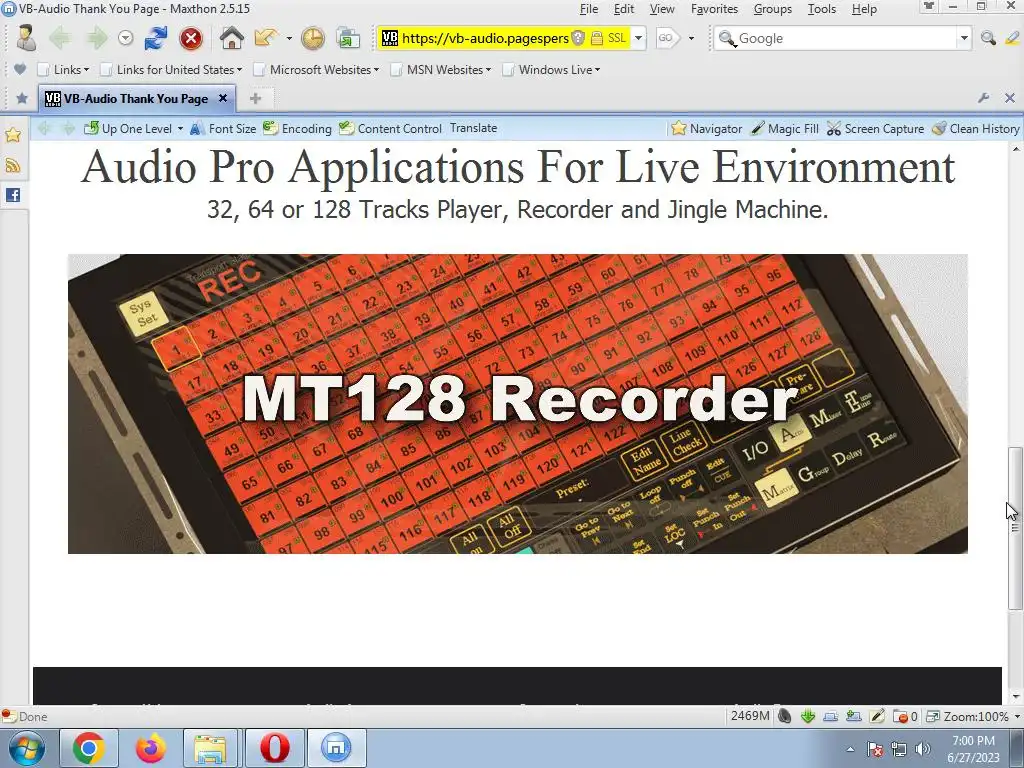Open the Tools menu
Screen dimensions: 1024x768
tap(822, 9)
